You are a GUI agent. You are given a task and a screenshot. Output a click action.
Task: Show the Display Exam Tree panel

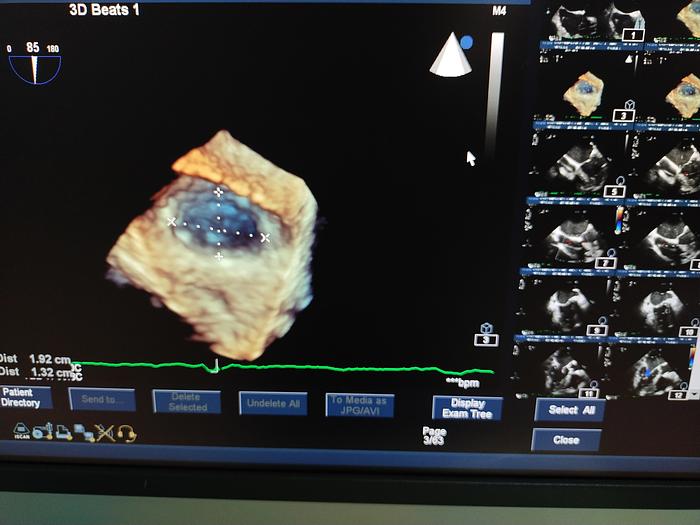[x=467, y=408]
